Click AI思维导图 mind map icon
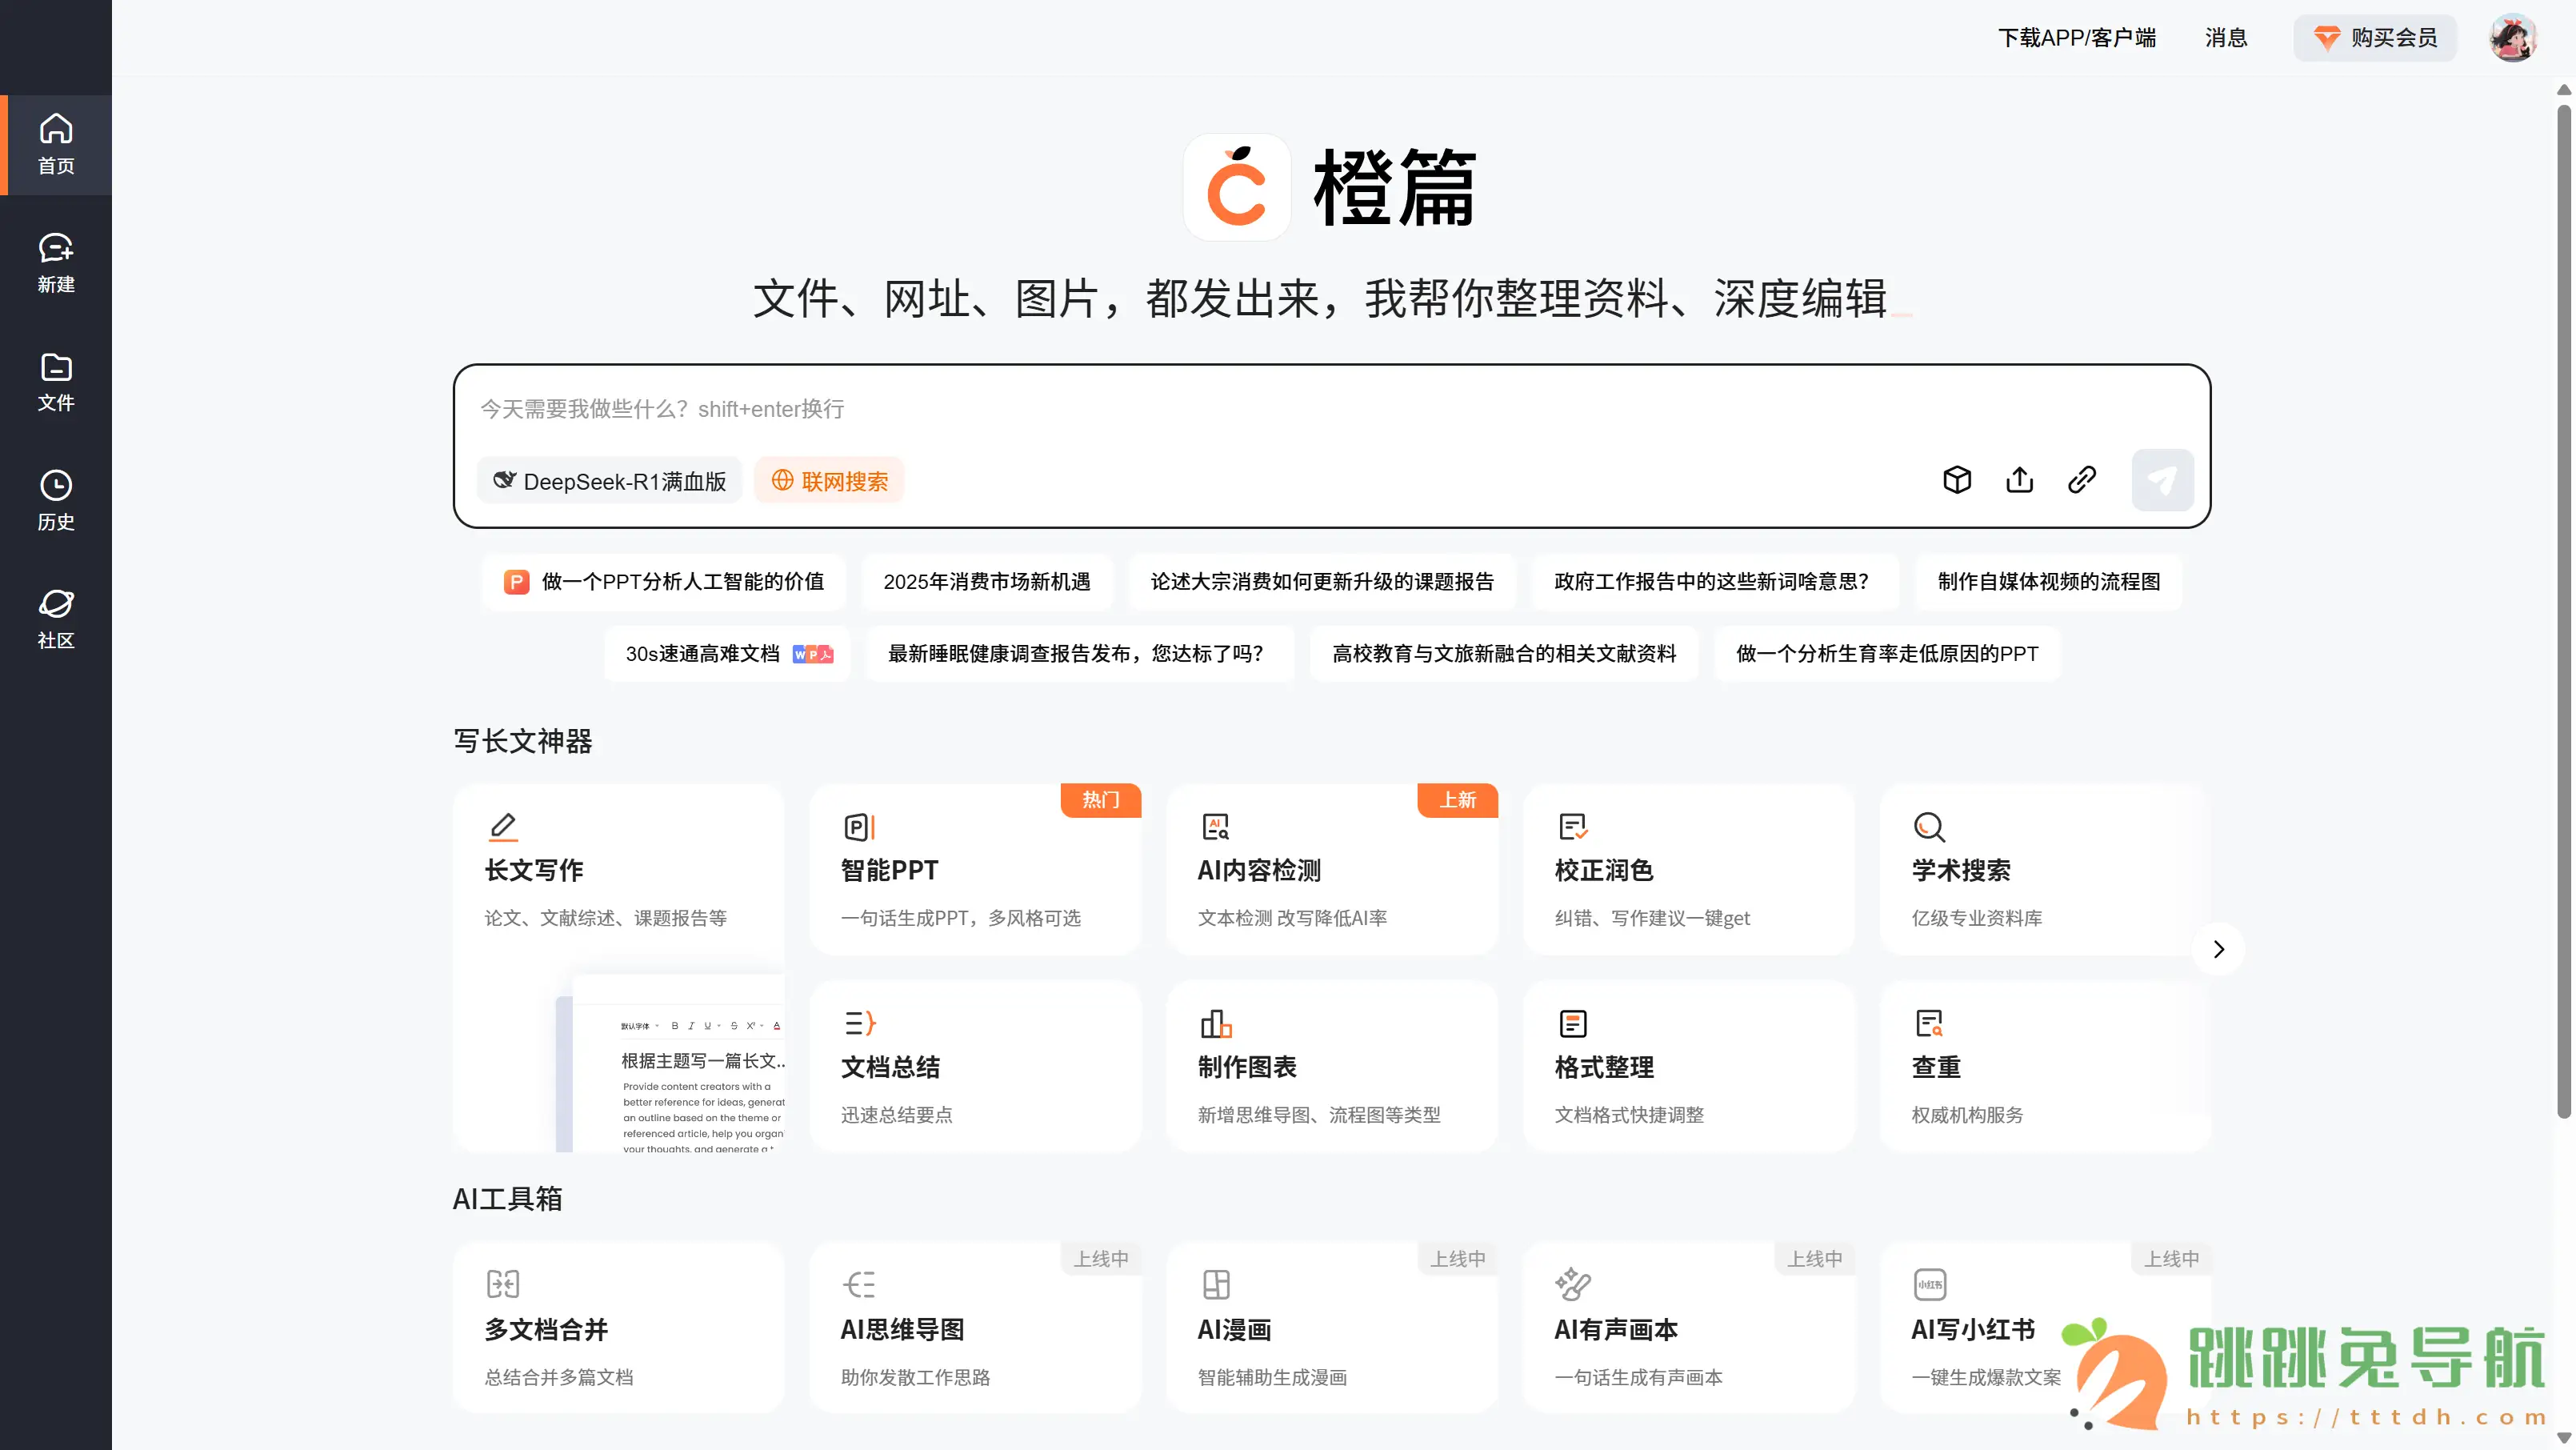This screenshot has height=1450, width=2576. (860, 1284)
